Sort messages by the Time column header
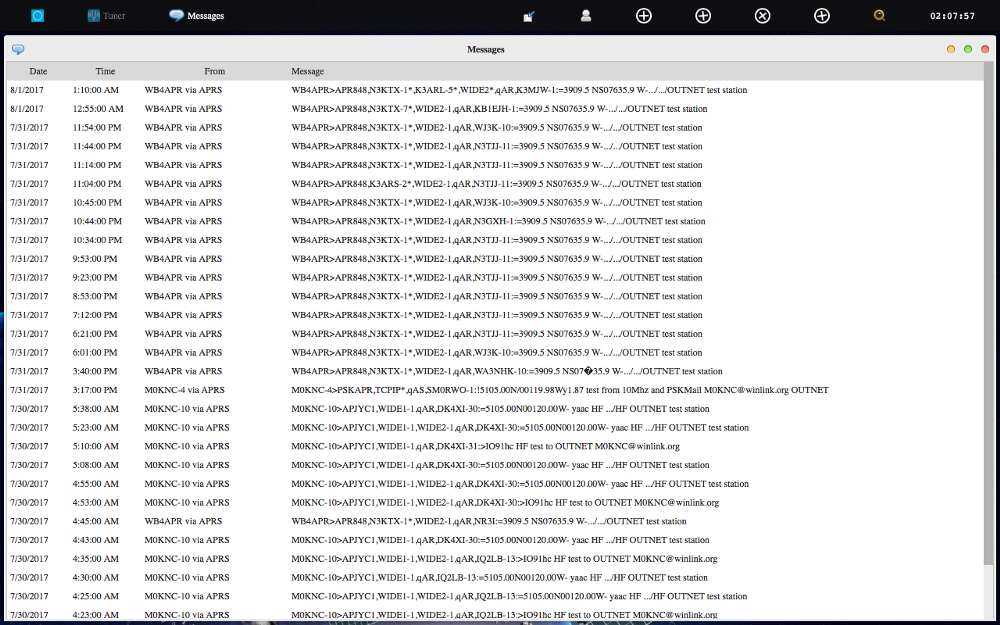Viewport: 1000px width, 625px height. click(x=105, y=71)
